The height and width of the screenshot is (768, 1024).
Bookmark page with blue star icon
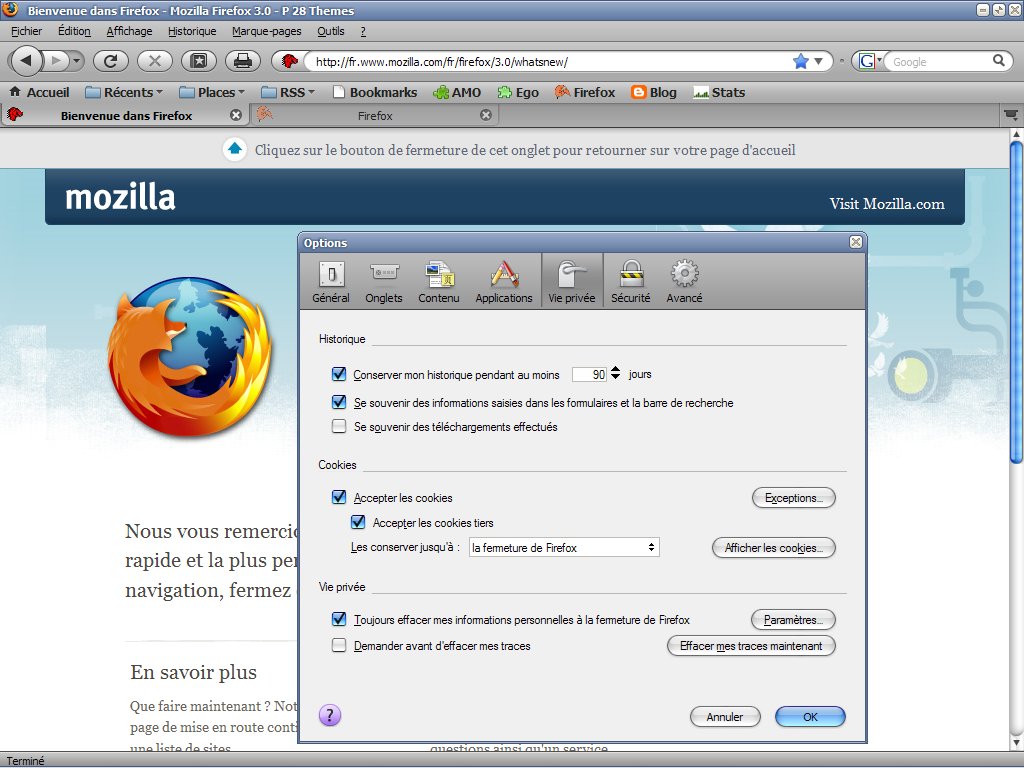[801, 61]
